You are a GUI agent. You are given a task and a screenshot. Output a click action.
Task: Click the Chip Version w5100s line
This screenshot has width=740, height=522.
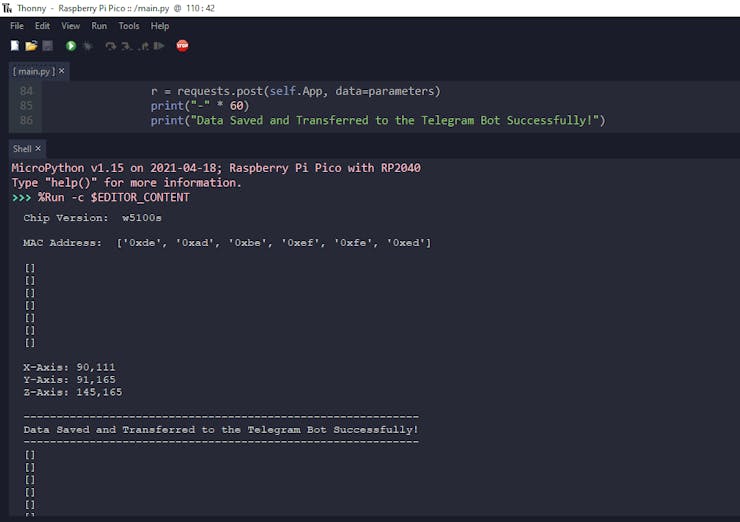pos(92,218)
